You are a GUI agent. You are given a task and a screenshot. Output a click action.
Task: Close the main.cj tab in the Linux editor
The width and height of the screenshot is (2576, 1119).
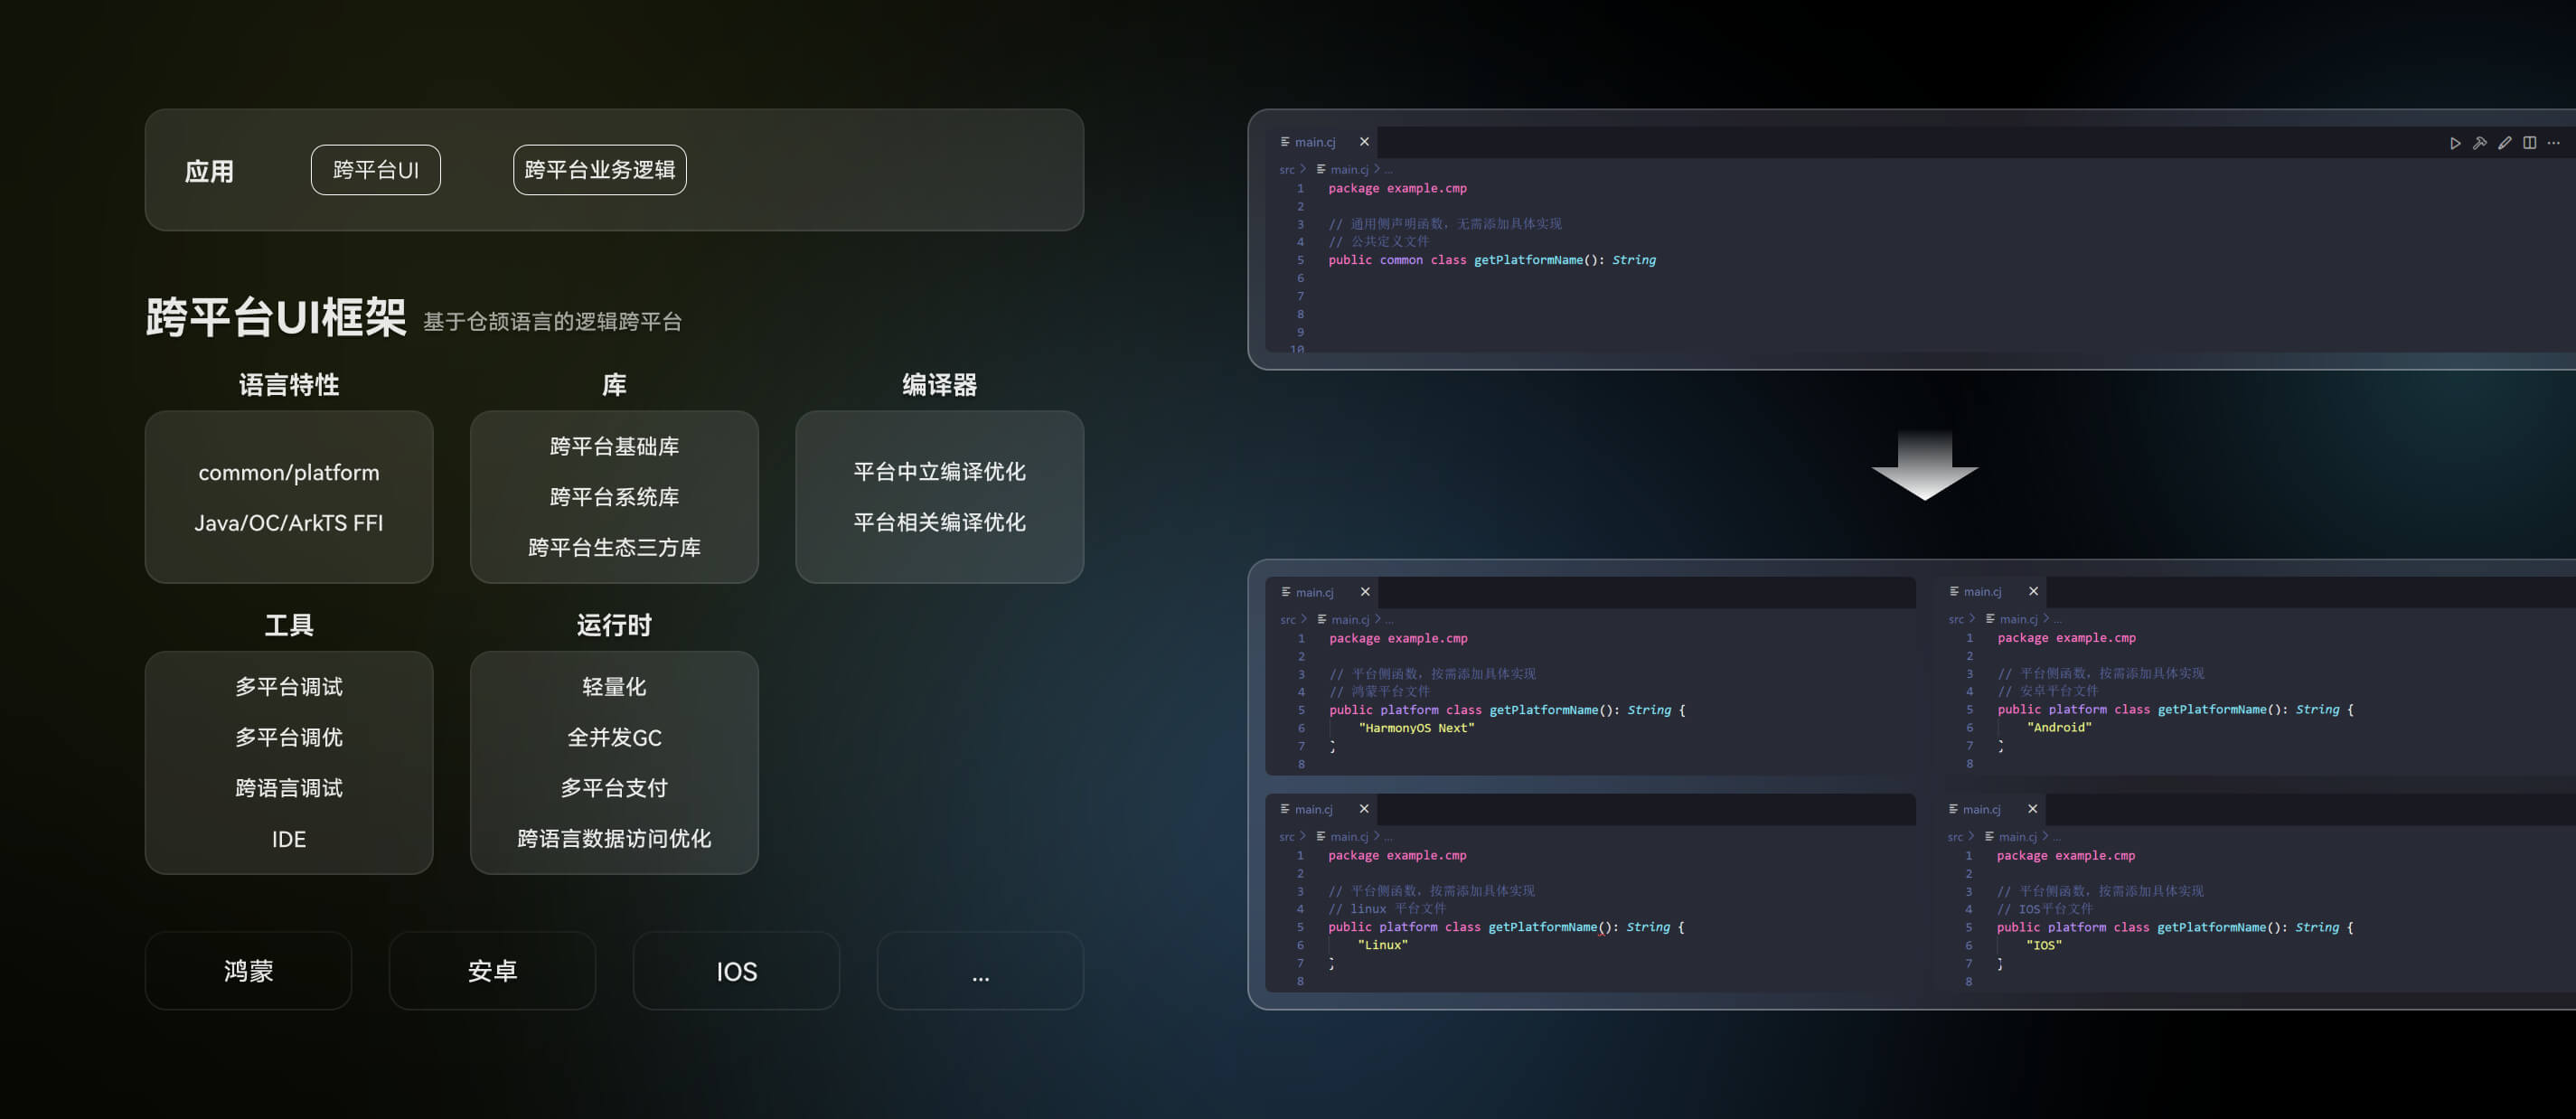point(1364,809)
